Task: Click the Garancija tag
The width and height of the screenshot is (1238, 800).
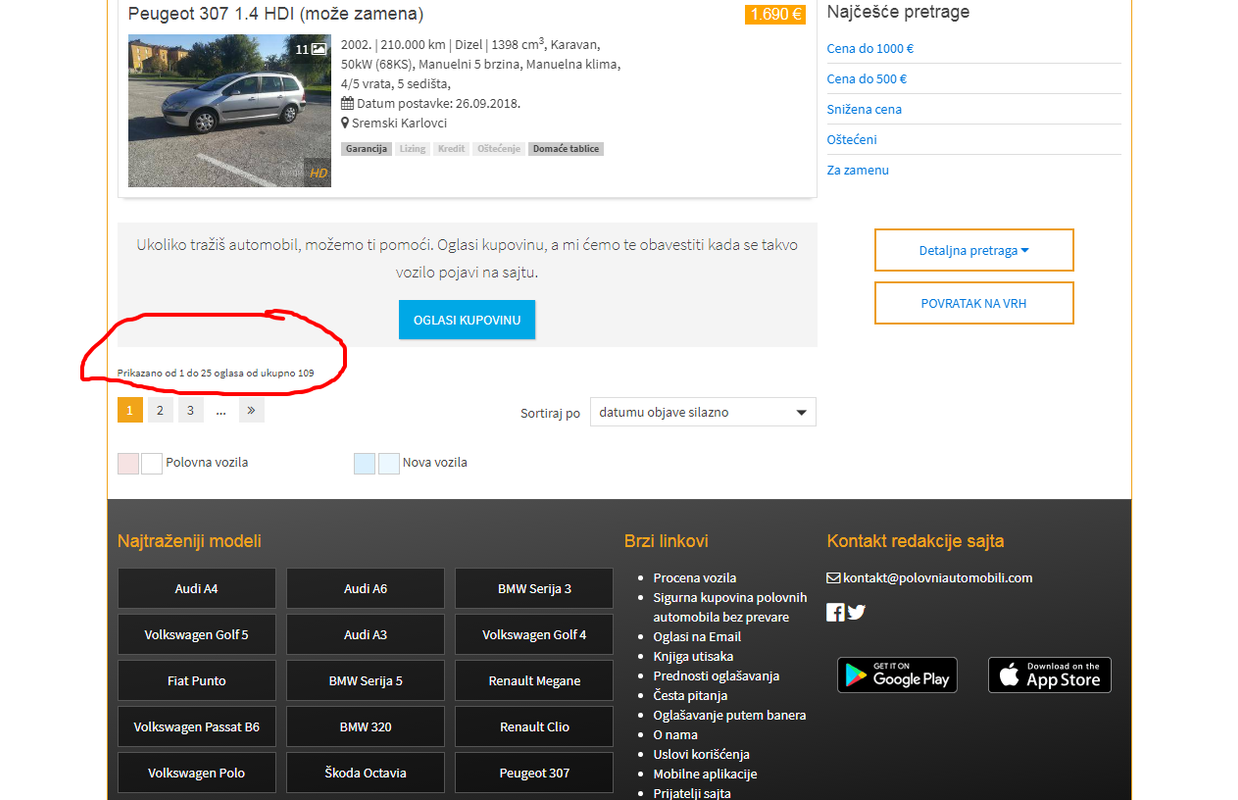Action: point(366,149)
